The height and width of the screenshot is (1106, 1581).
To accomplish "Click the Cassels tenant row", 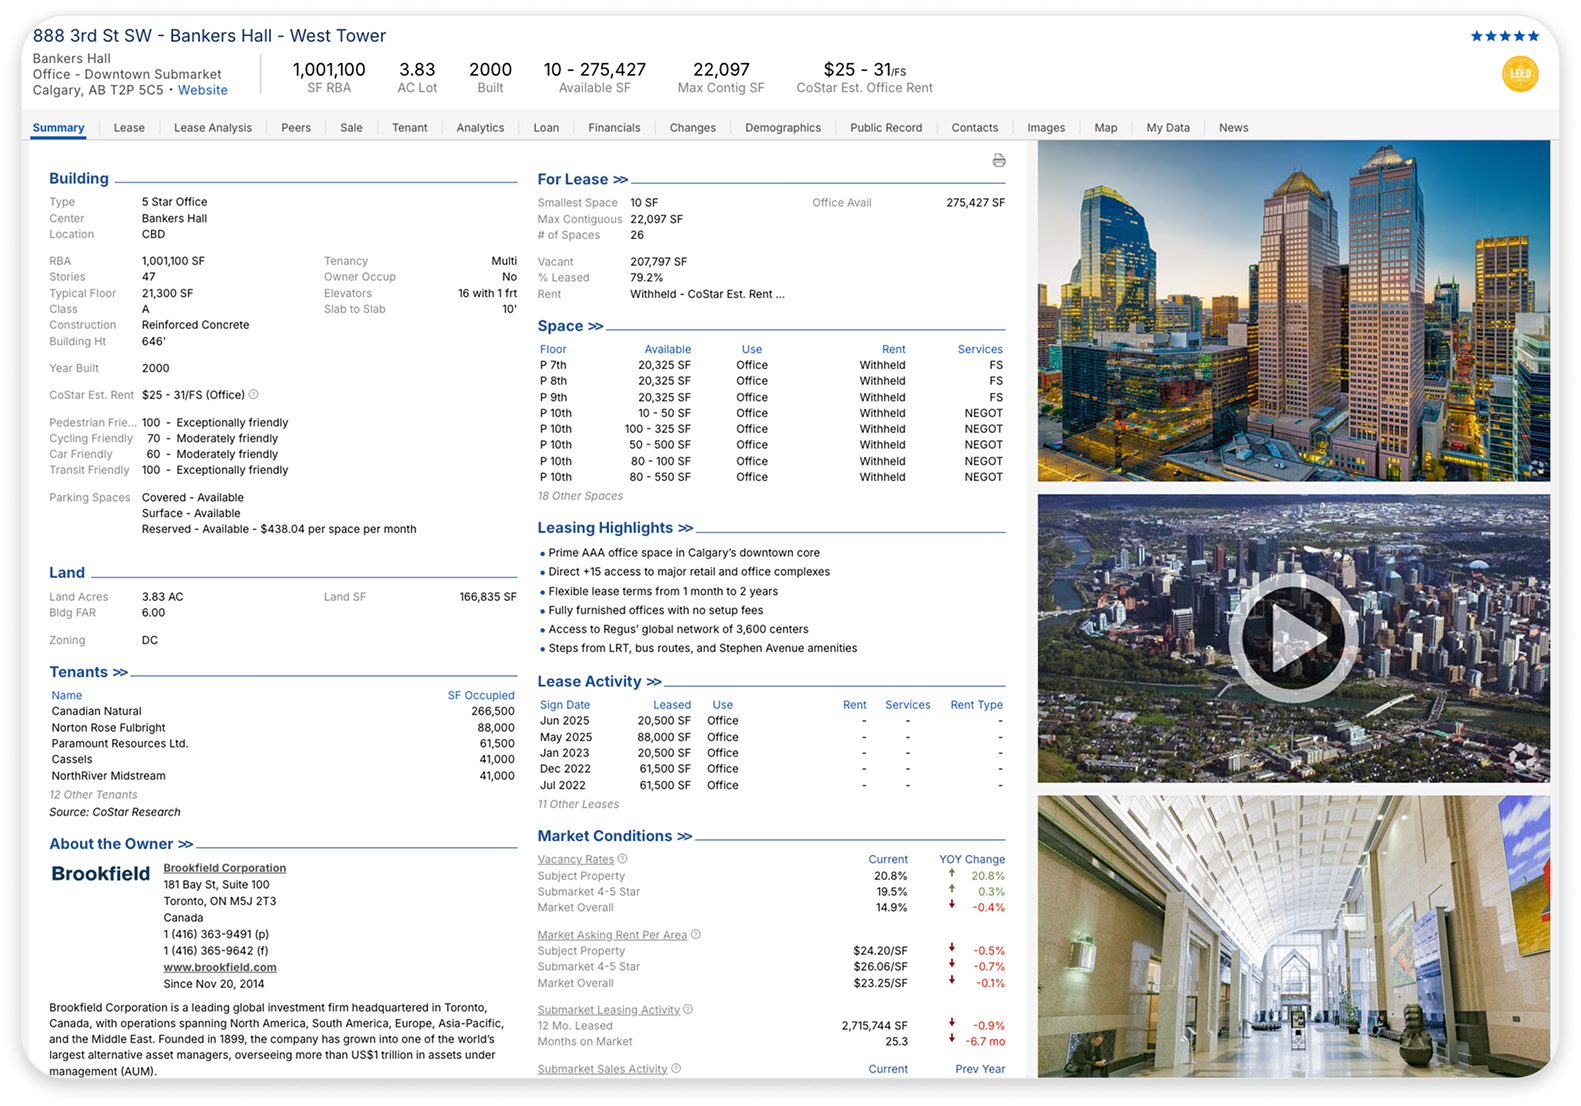I will click(283, 760).
